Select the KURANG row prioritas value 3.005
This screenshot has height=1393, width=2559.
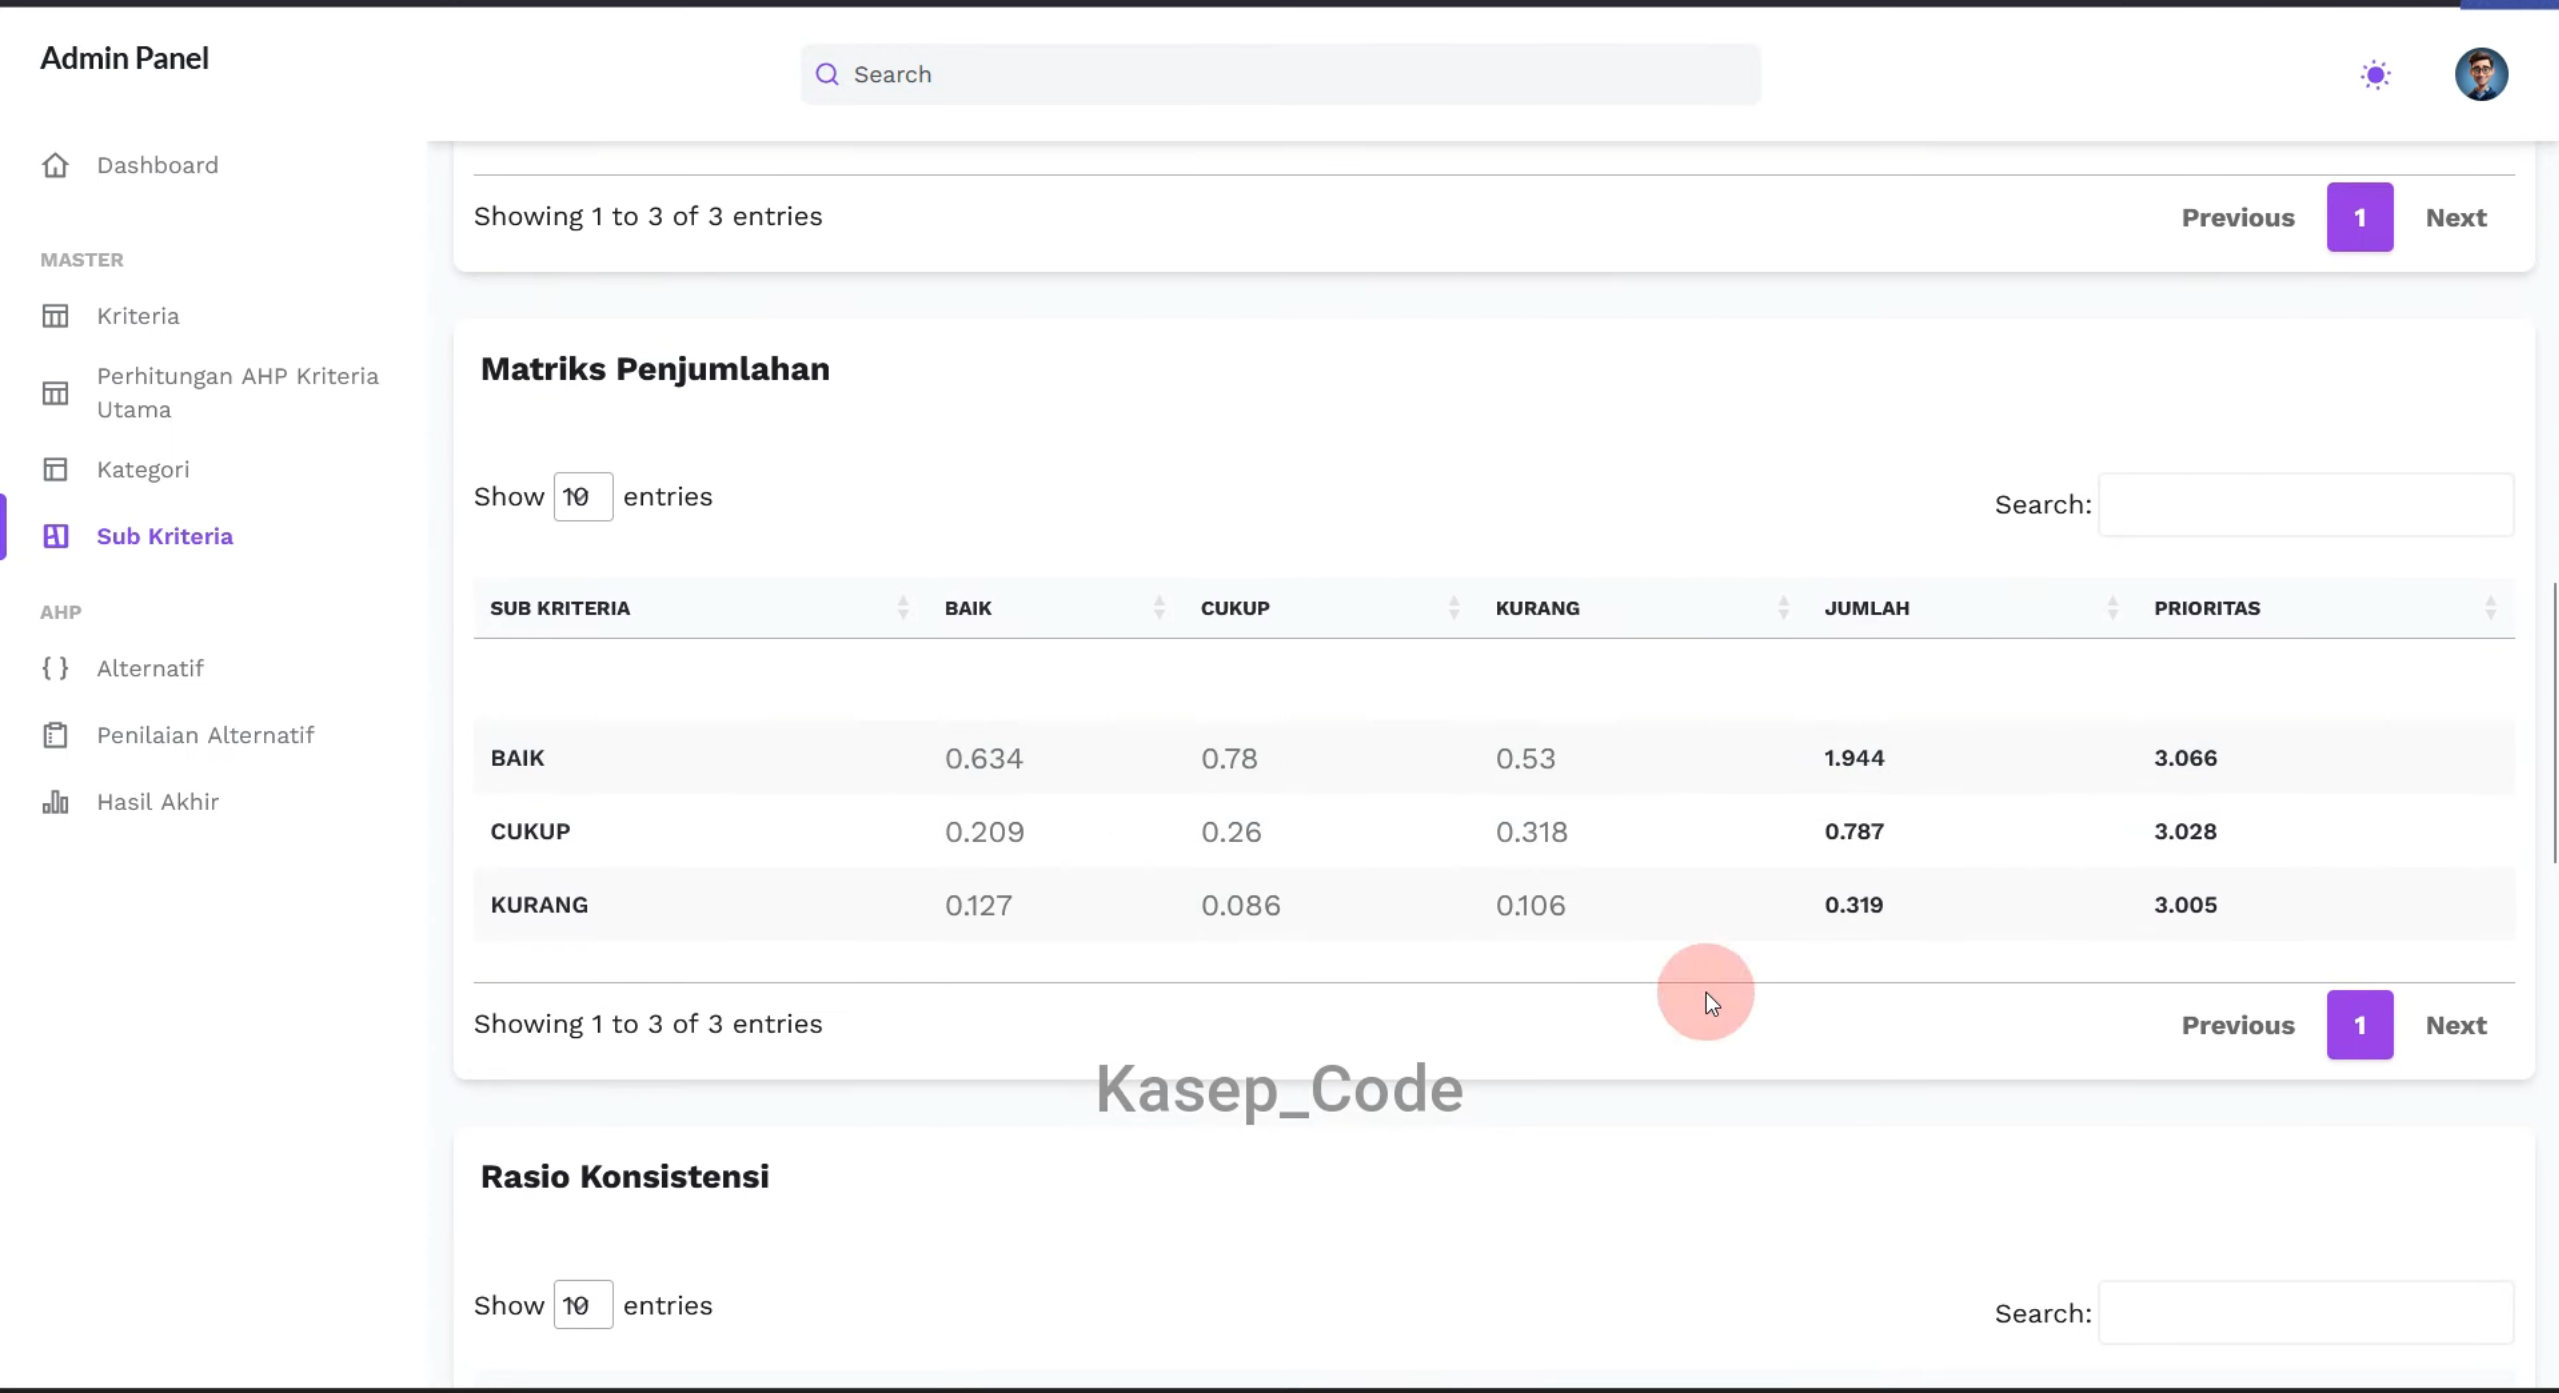click(x=2185, y=905)
